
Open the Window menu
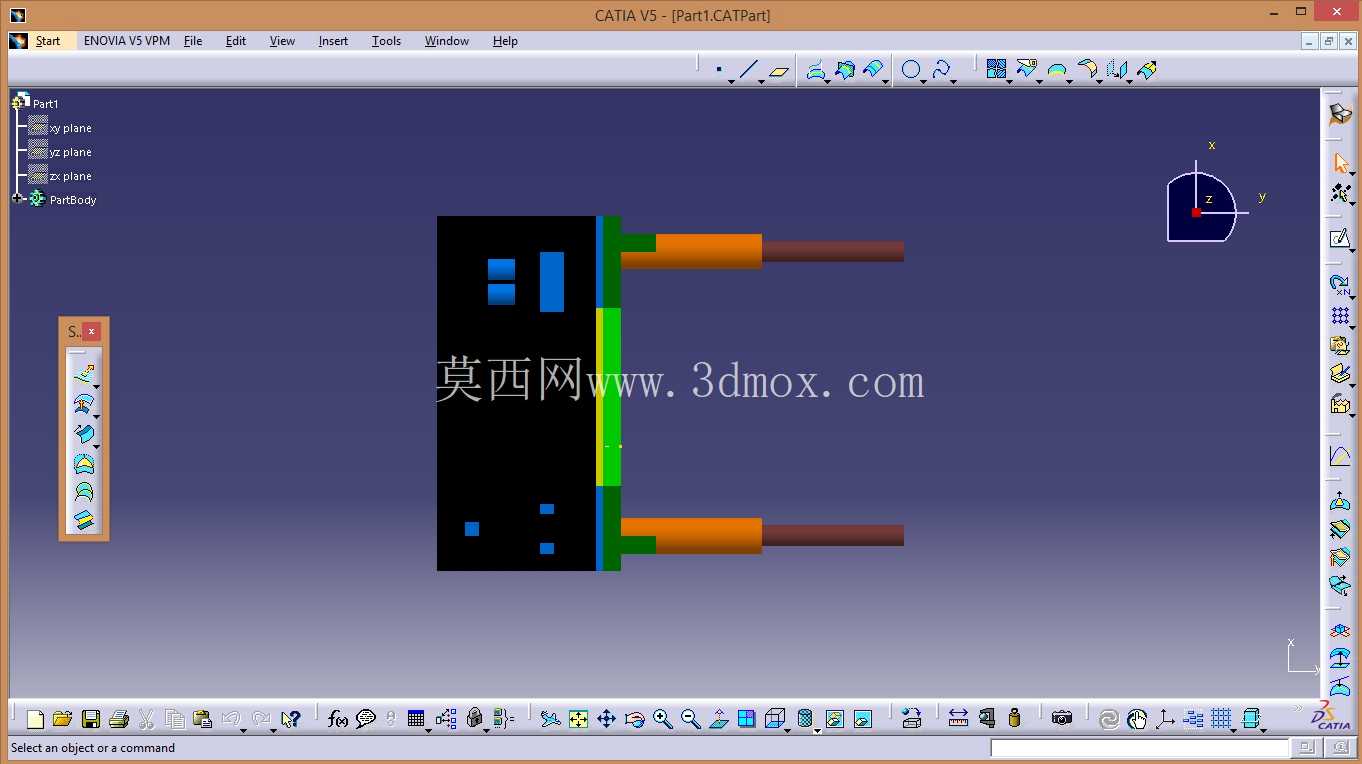click(447, 41)
